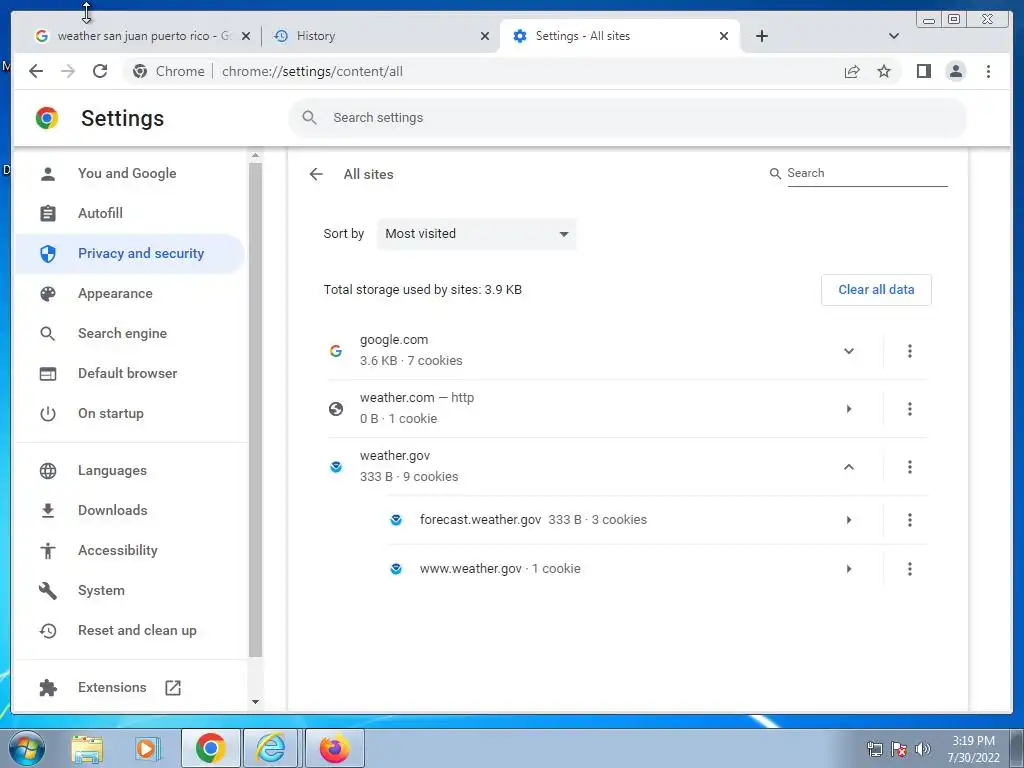Close the History tab
Screen dimensions: 1024x768
coord(485,36)
